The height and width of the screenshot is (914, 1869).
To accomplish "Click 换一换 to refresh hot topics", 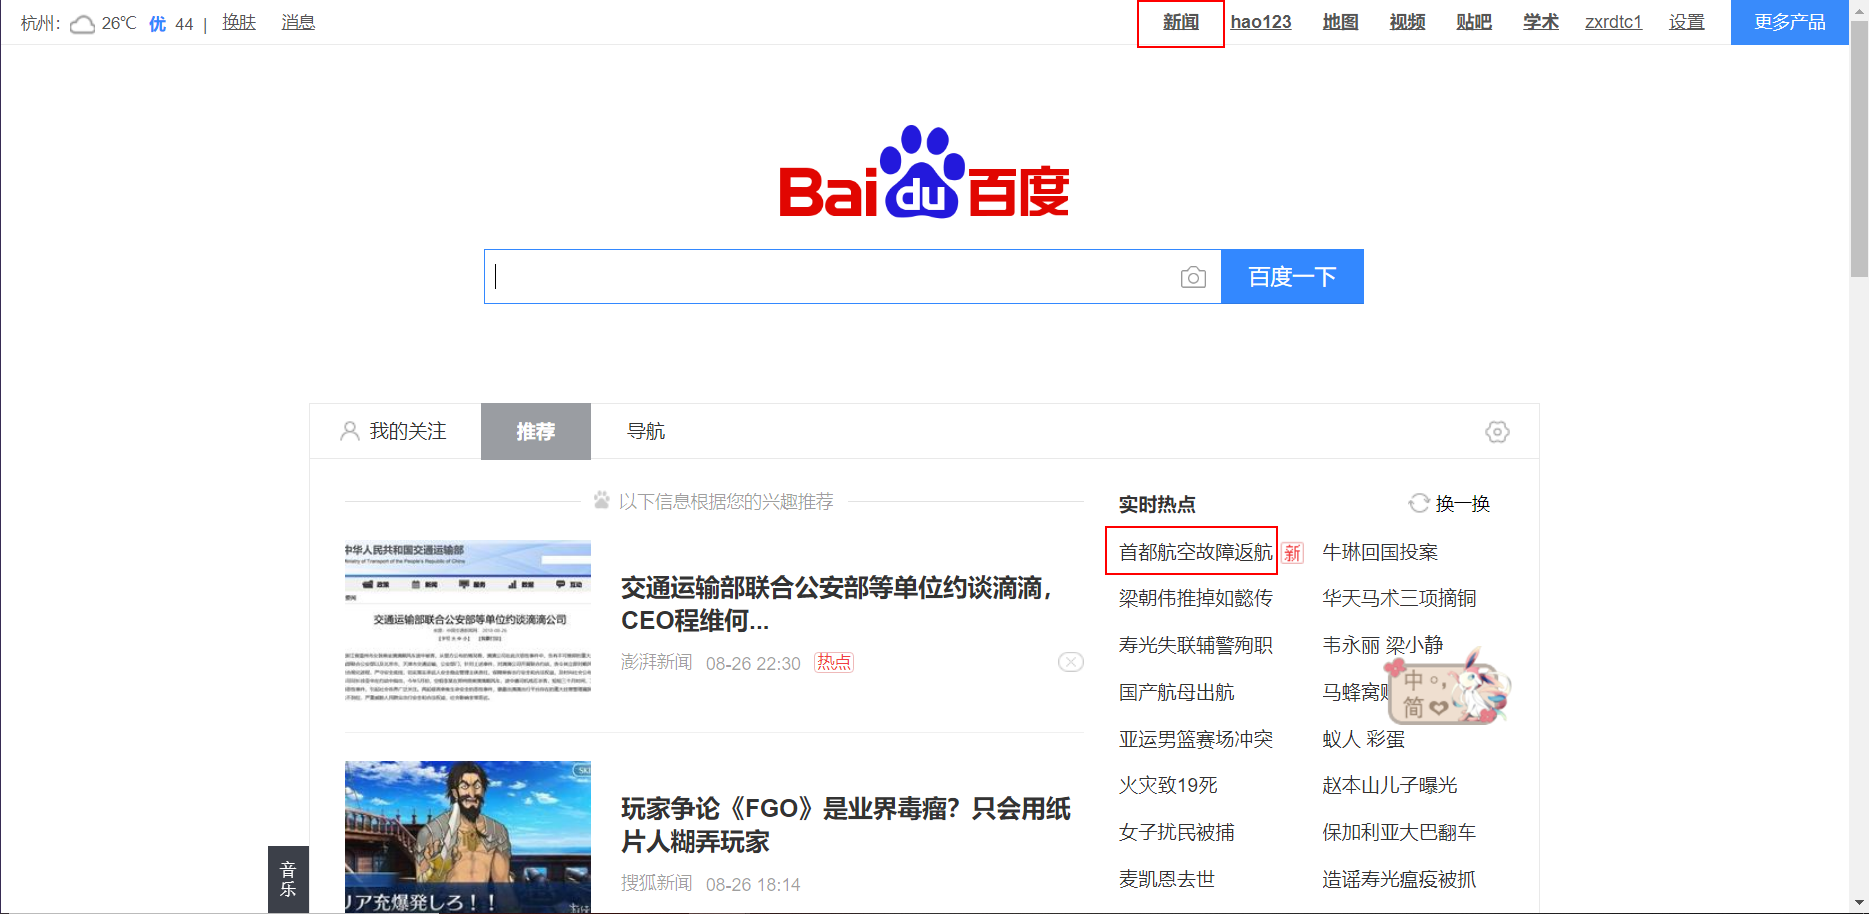I will tap(1463, 503).
